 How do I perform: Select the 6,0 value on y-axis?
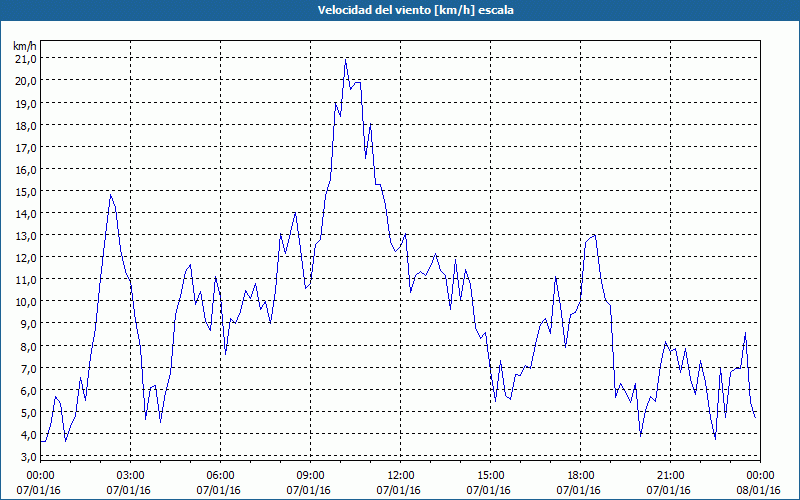(29, 391)
